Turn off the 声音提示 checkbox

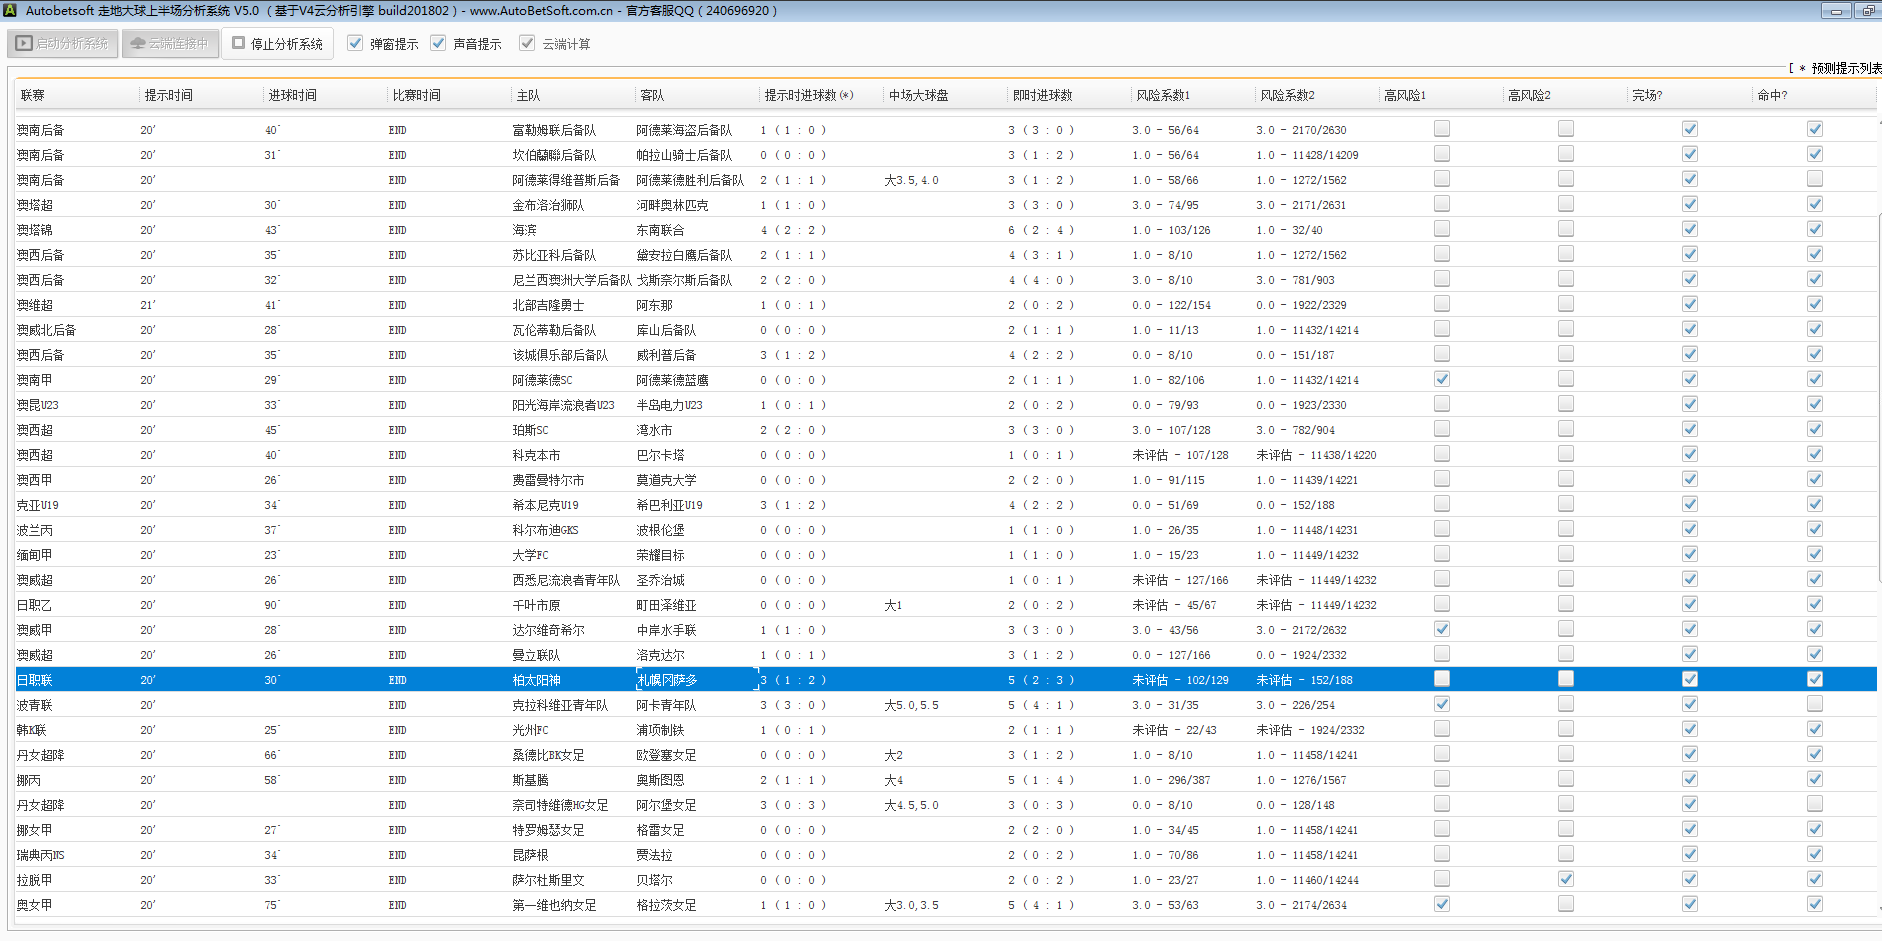(438, 44)
